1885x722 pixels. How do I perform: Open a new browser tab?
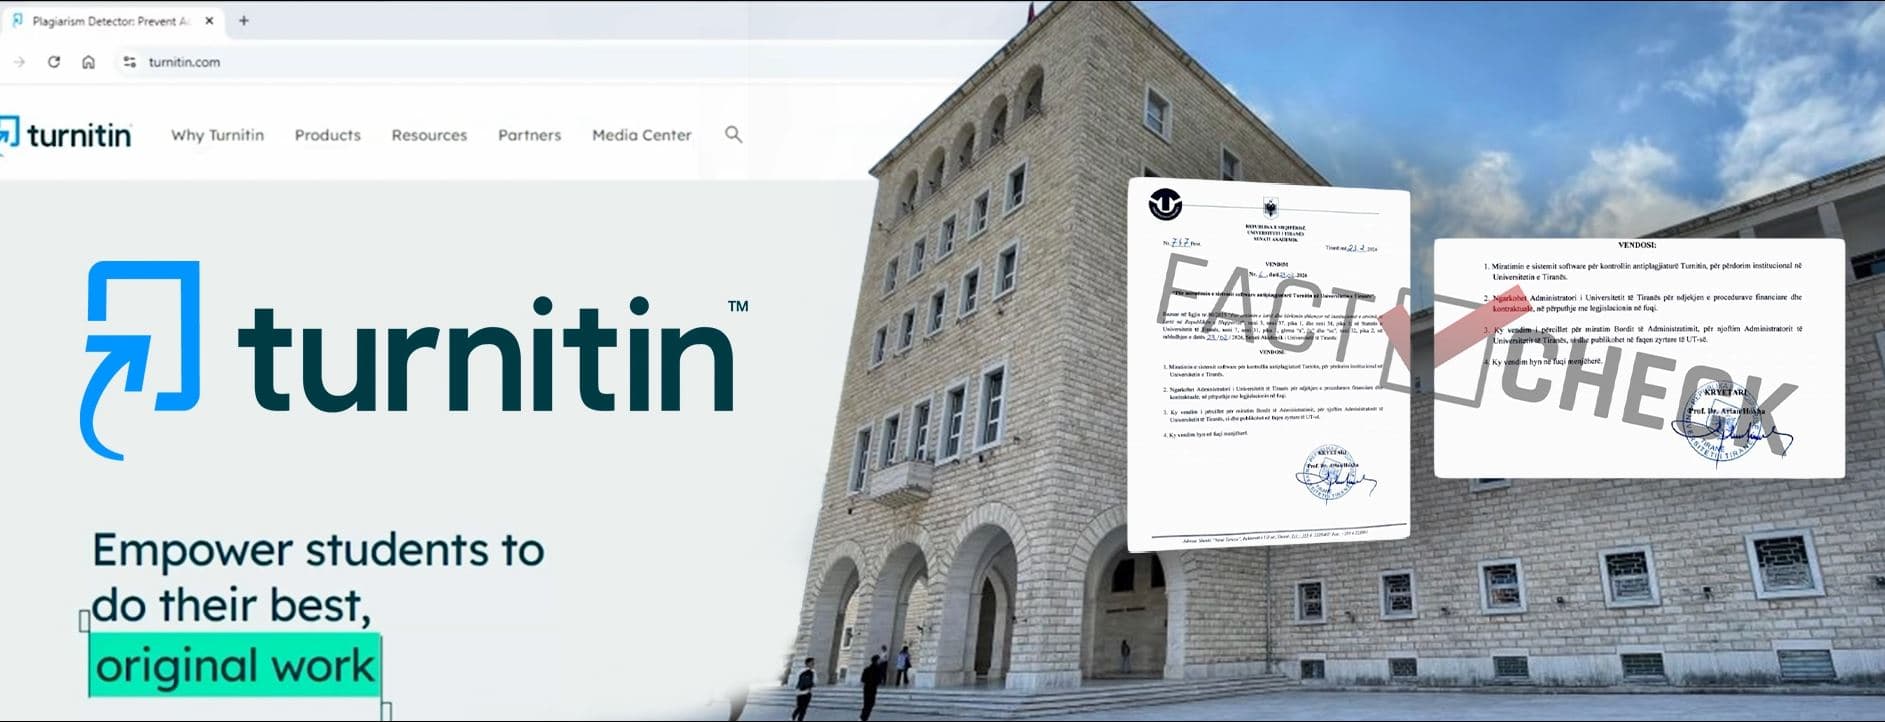click(243, 20)
